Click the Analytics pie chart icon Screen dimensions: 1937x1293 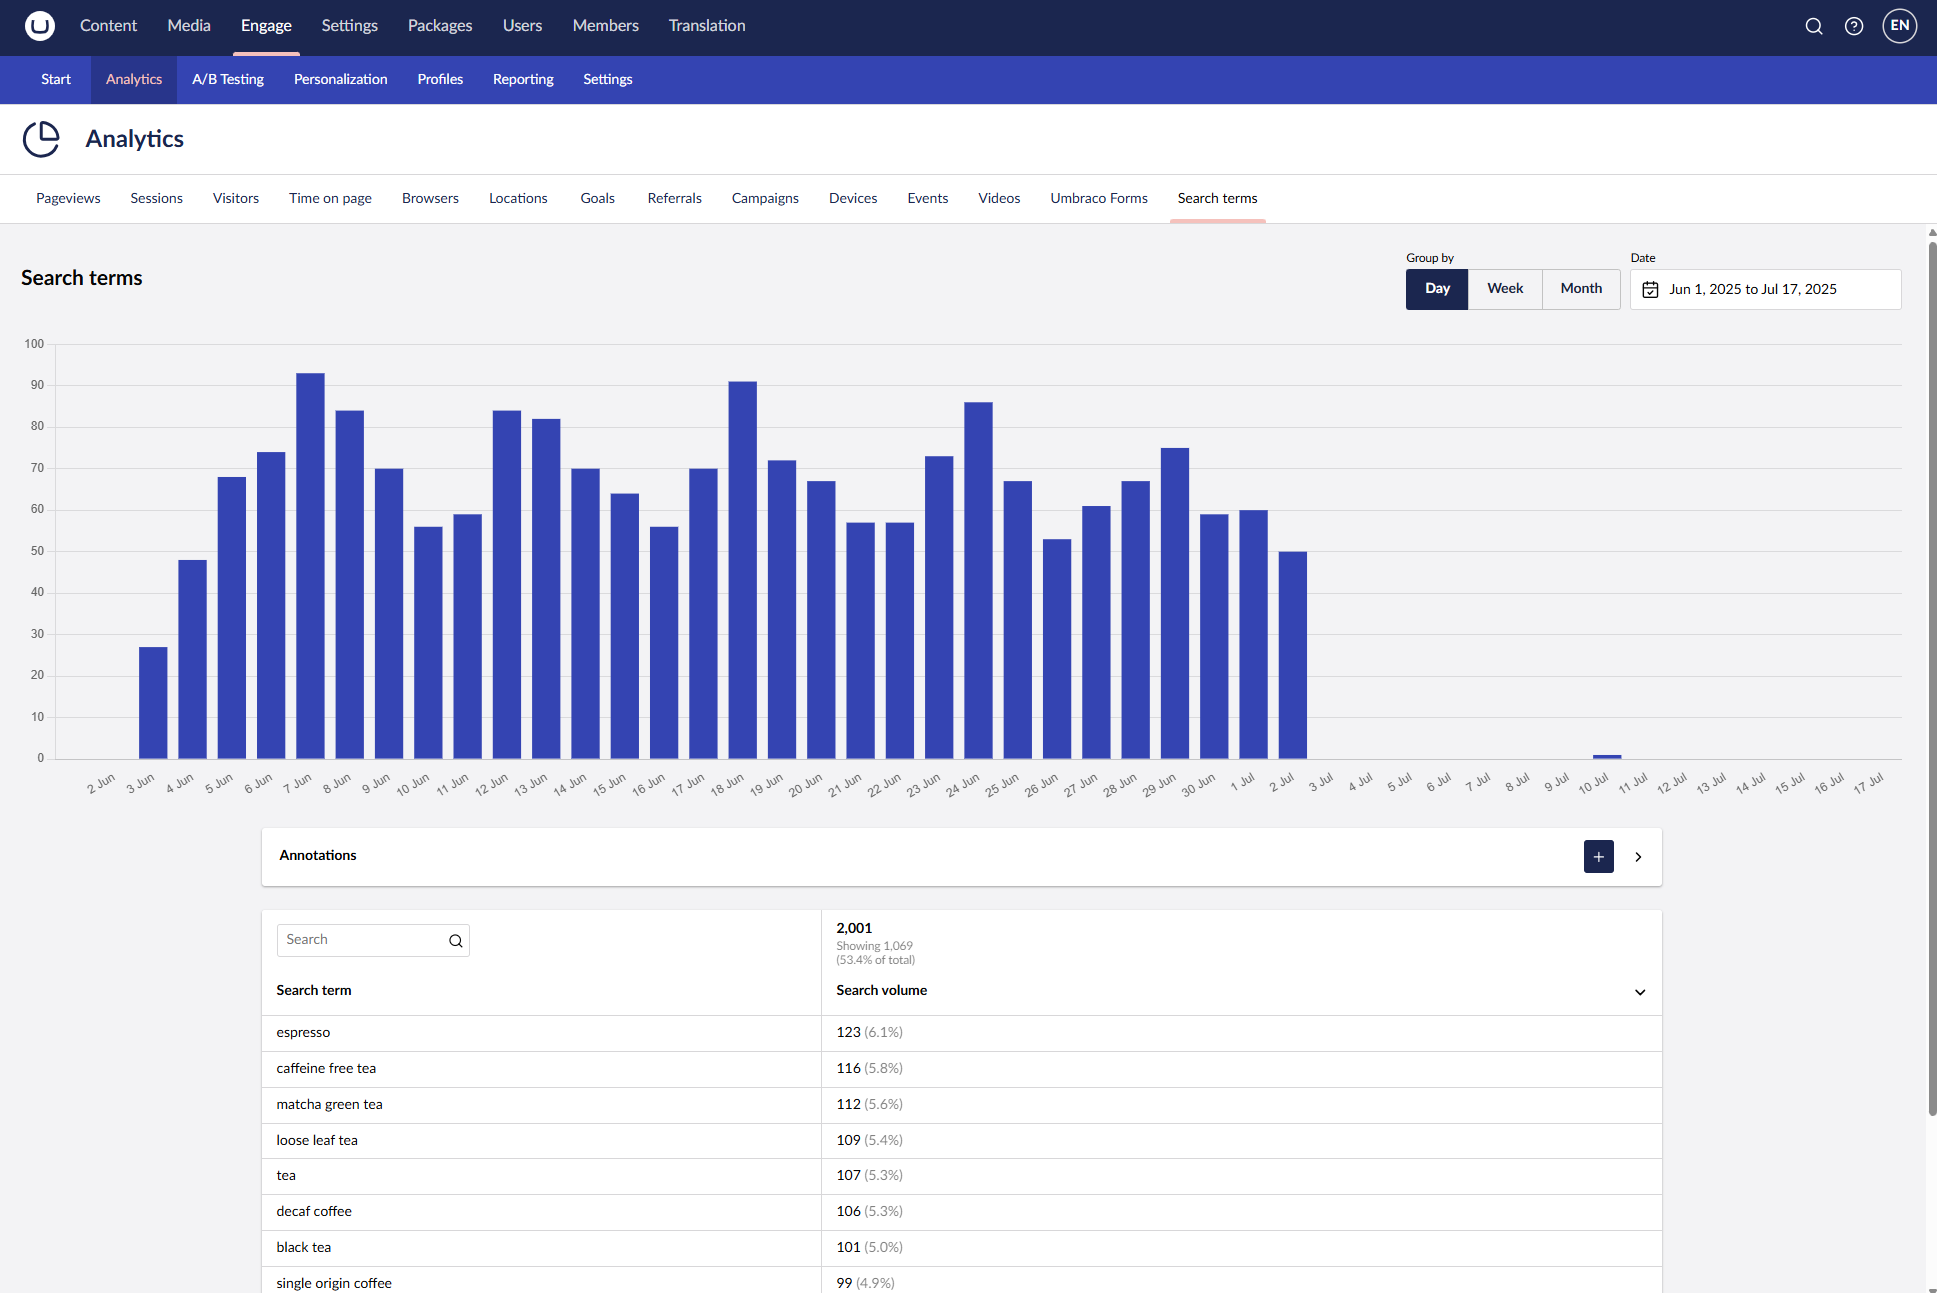[42, 139]
